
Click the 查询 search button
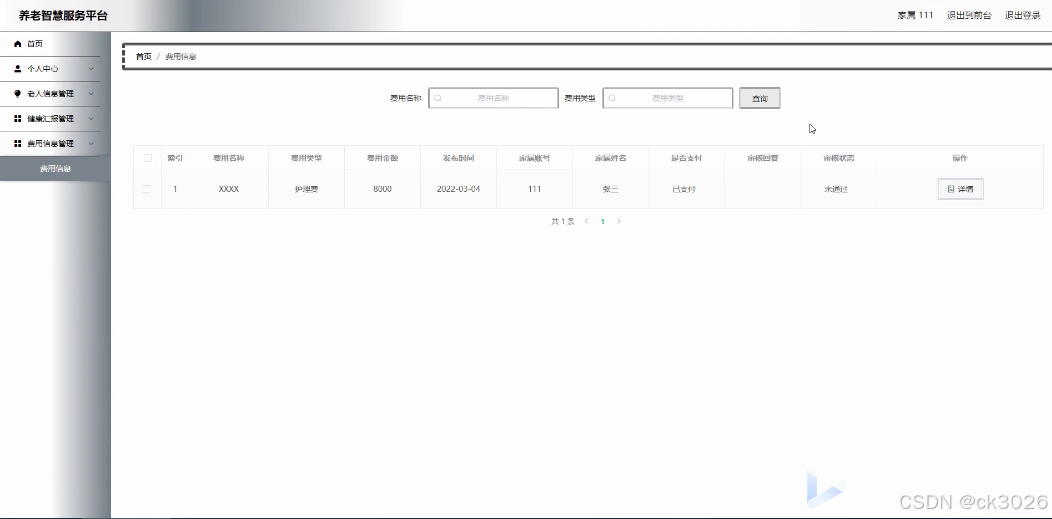[759, 99]
